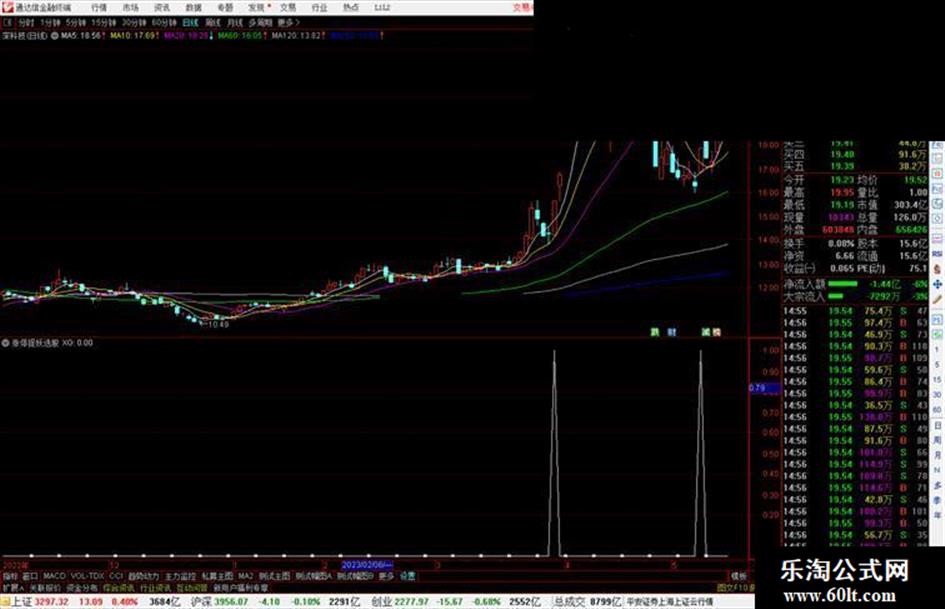Click the 模板 button at bottom right

click(739, 576)
